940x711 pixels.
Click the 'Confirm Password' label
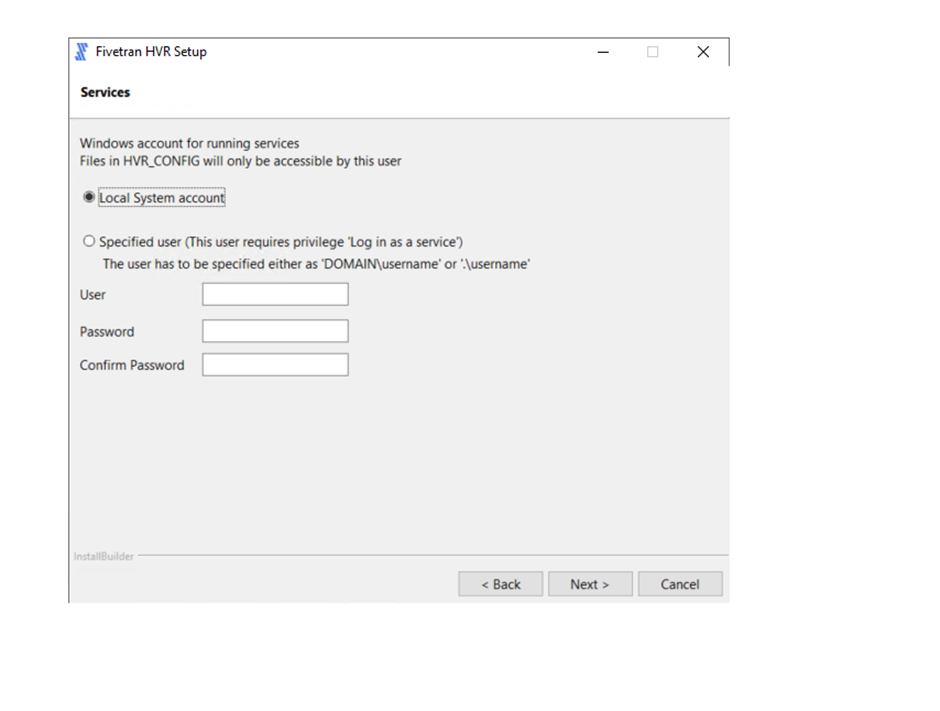coord(132,365)
